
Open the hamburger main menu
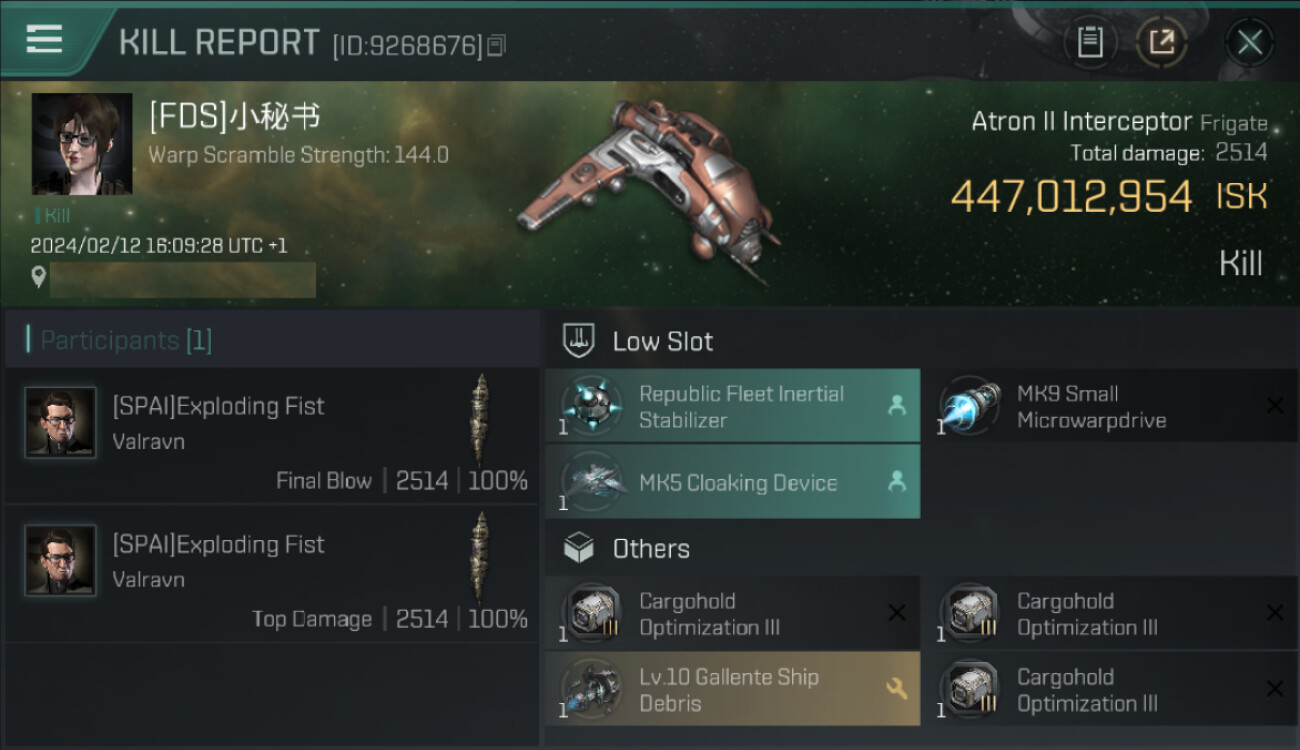point(45,40)
